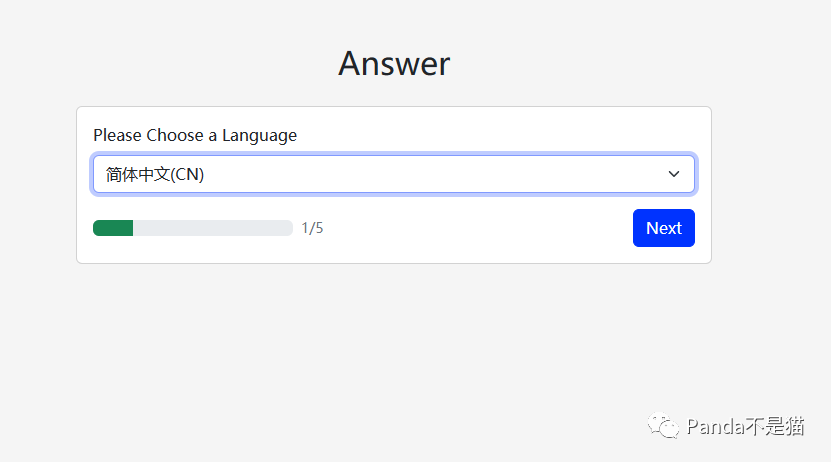Click the word Please in the form label
831x462 pixels.
click(117, 135)
